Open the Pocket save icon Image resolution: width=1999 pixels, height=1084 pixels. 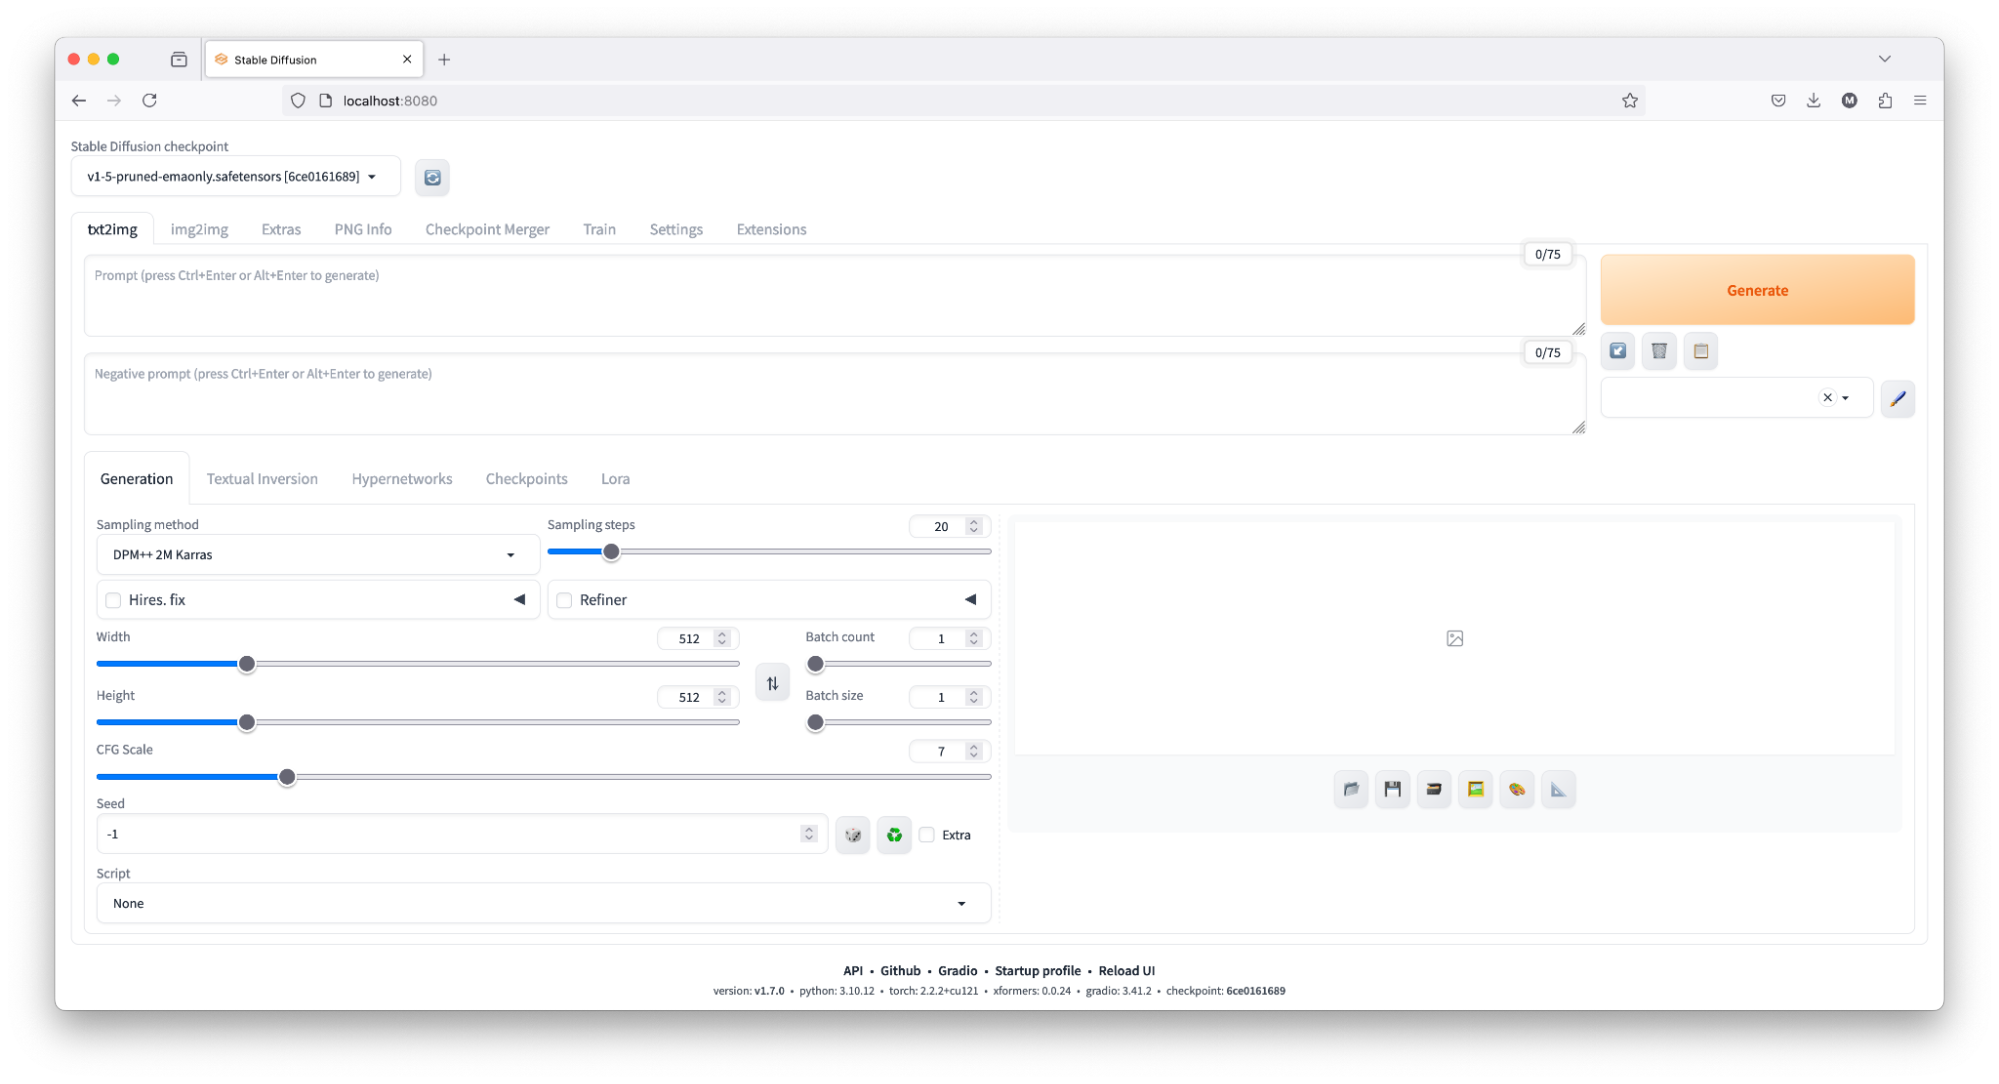point(1778,100)
